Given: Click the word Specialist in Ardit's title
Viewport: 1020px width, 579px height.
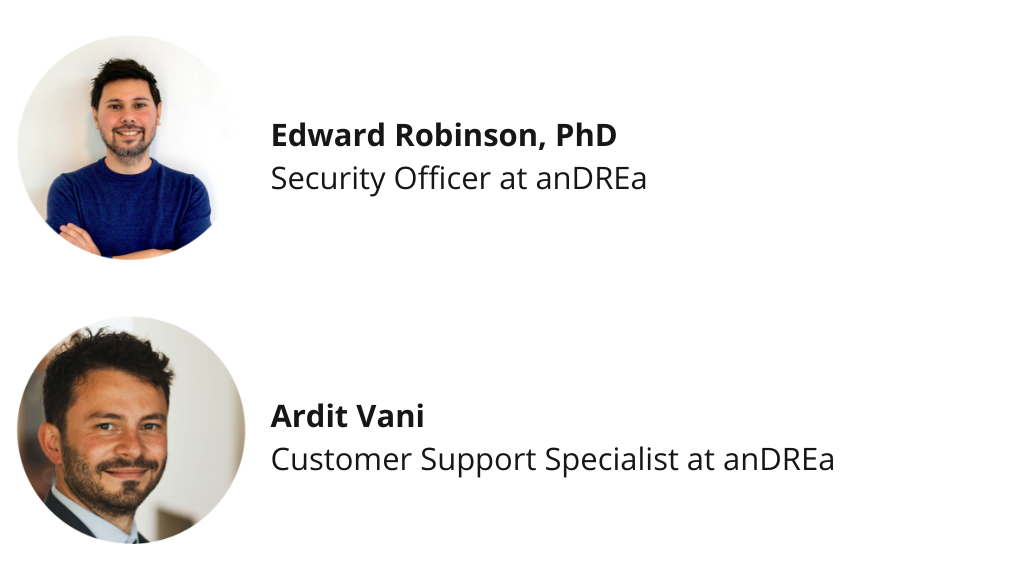Looking at the screenshot, I should click(611, 461).
